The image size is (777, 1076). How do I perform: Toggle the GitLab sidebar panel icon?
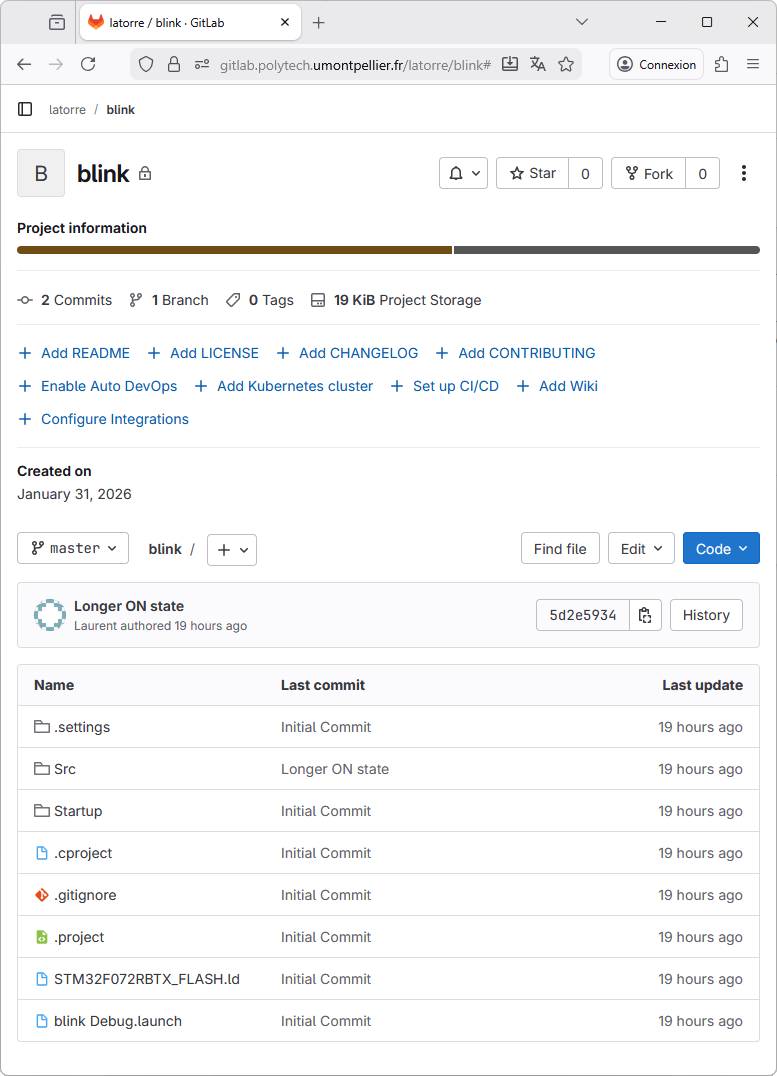25,109
